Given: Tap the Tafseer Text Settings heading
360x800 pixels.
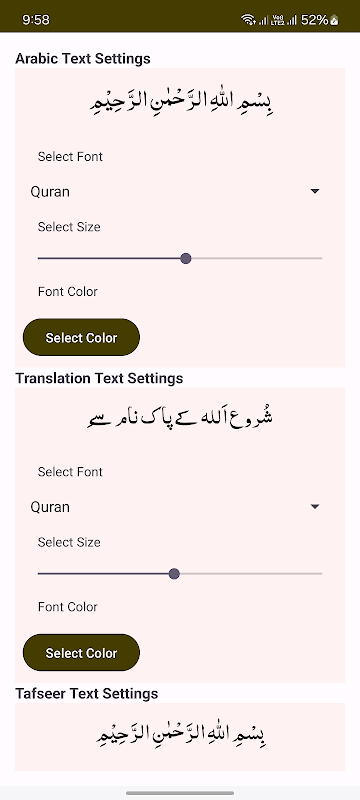Looking at the screenshot, I should tap(87, 694).
